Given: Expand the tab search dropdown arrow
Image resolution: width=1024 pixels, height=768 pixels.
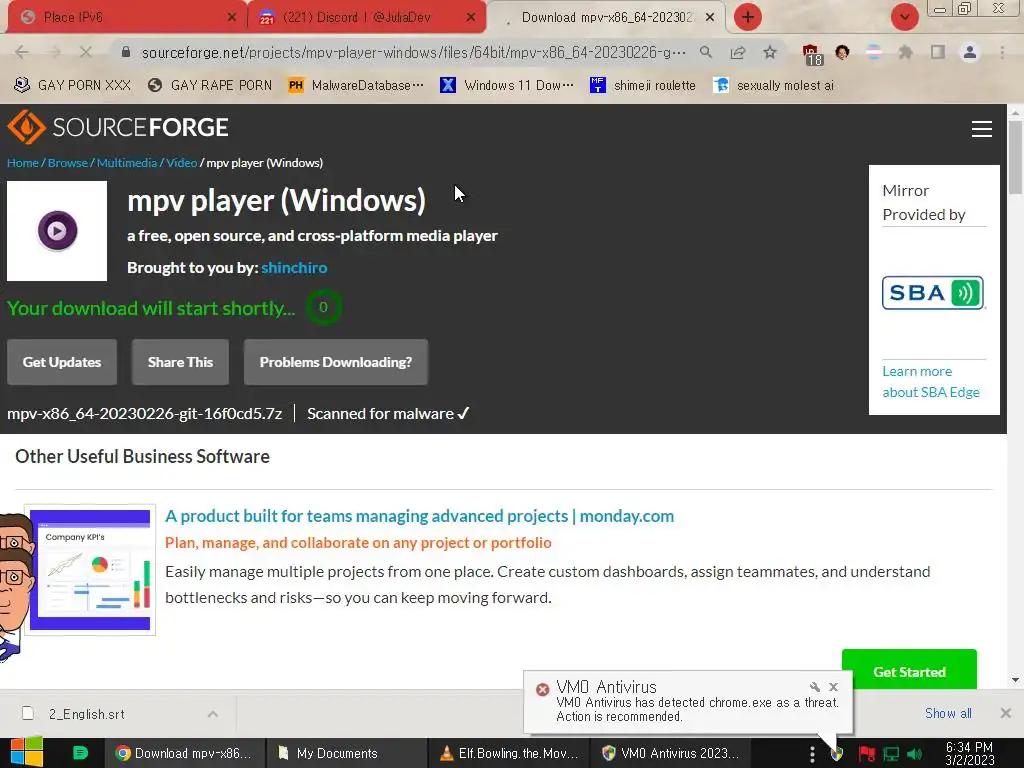Looking at the screenshot, I should click(x=904, y=17).
